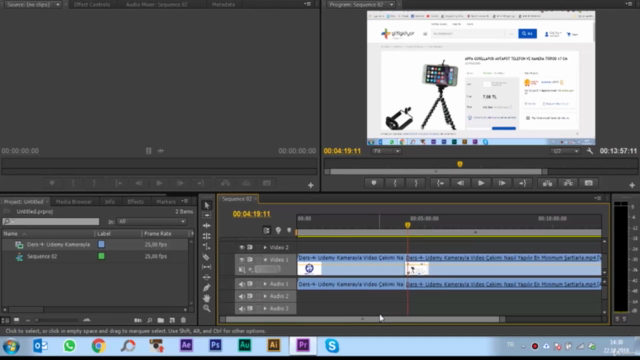Toggle Video 1 track output eye
Screen dimensions: 640x360
[x=242, y=260]
